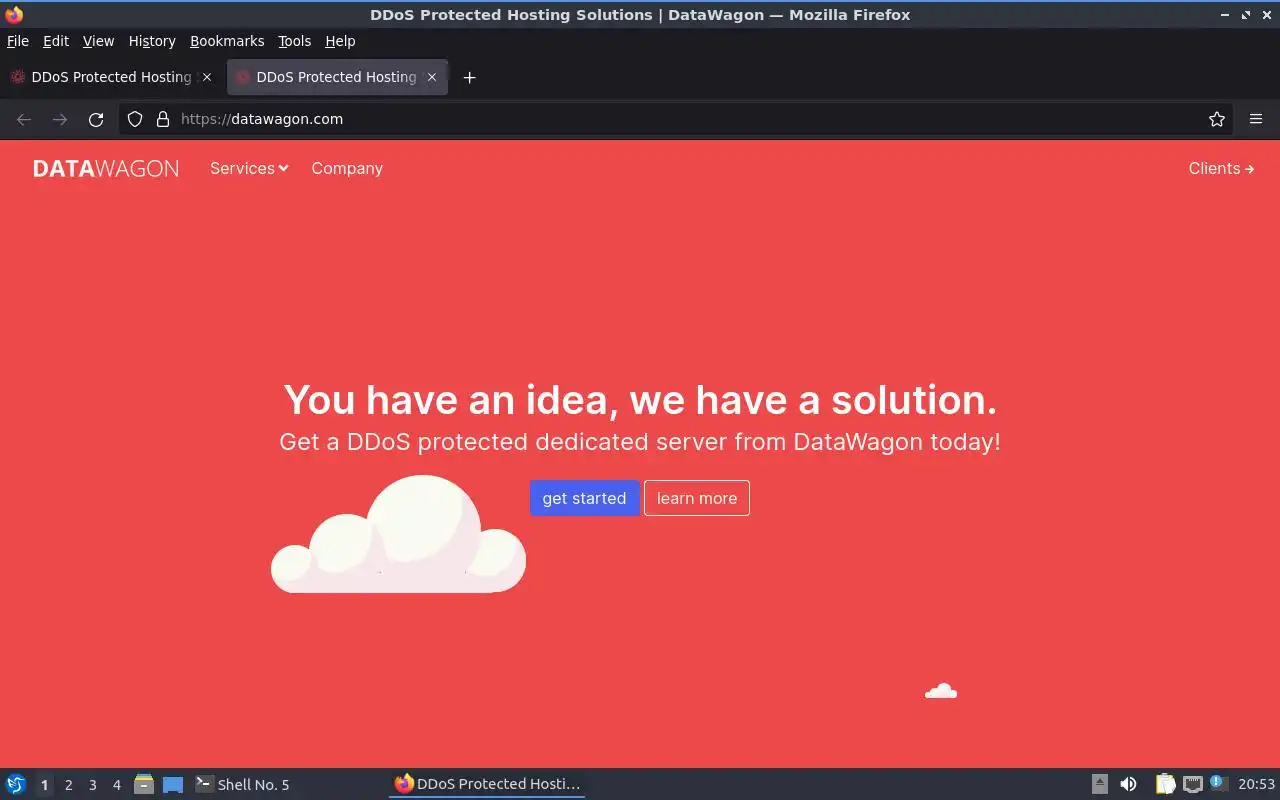Viewport: 1280px width, 800px height.
Task: Click the blue desktop taskbar icon
Action: coord(173,785)
